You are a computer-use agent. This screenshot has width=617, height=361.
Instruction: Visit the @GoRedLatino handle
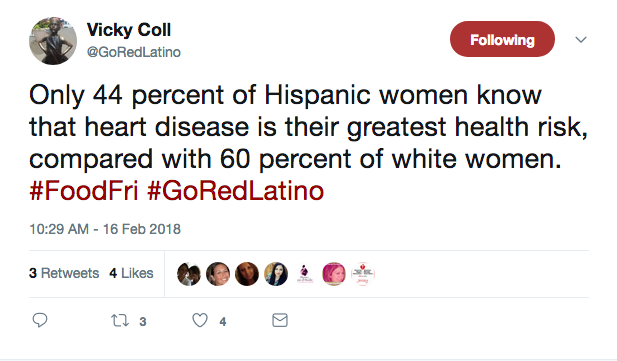[133, 52]
